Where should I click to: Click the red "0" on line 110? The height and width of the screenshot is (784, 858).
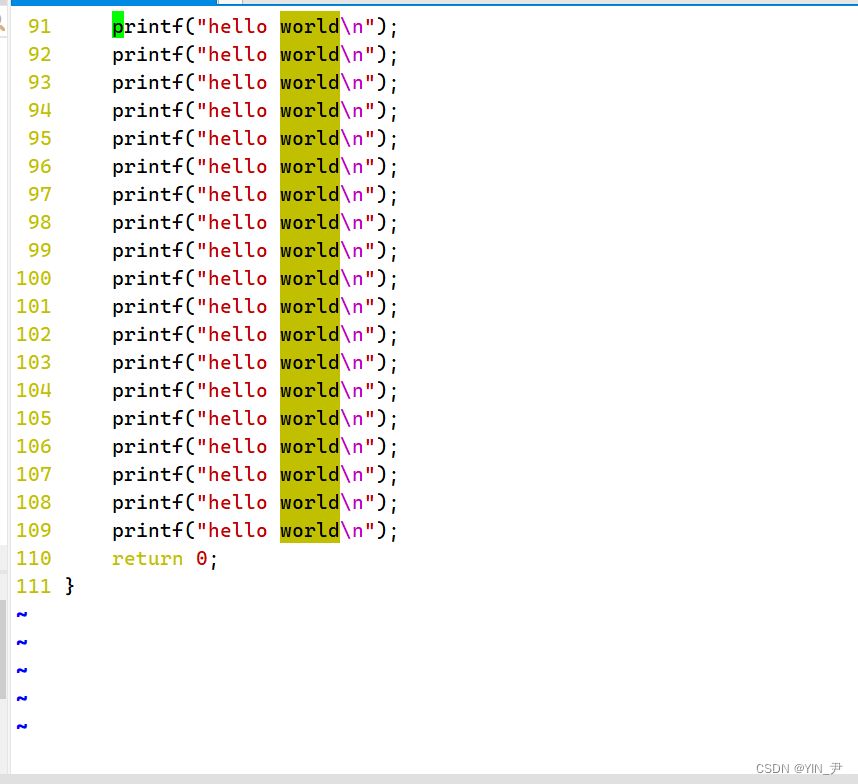(x=201, y=558)
